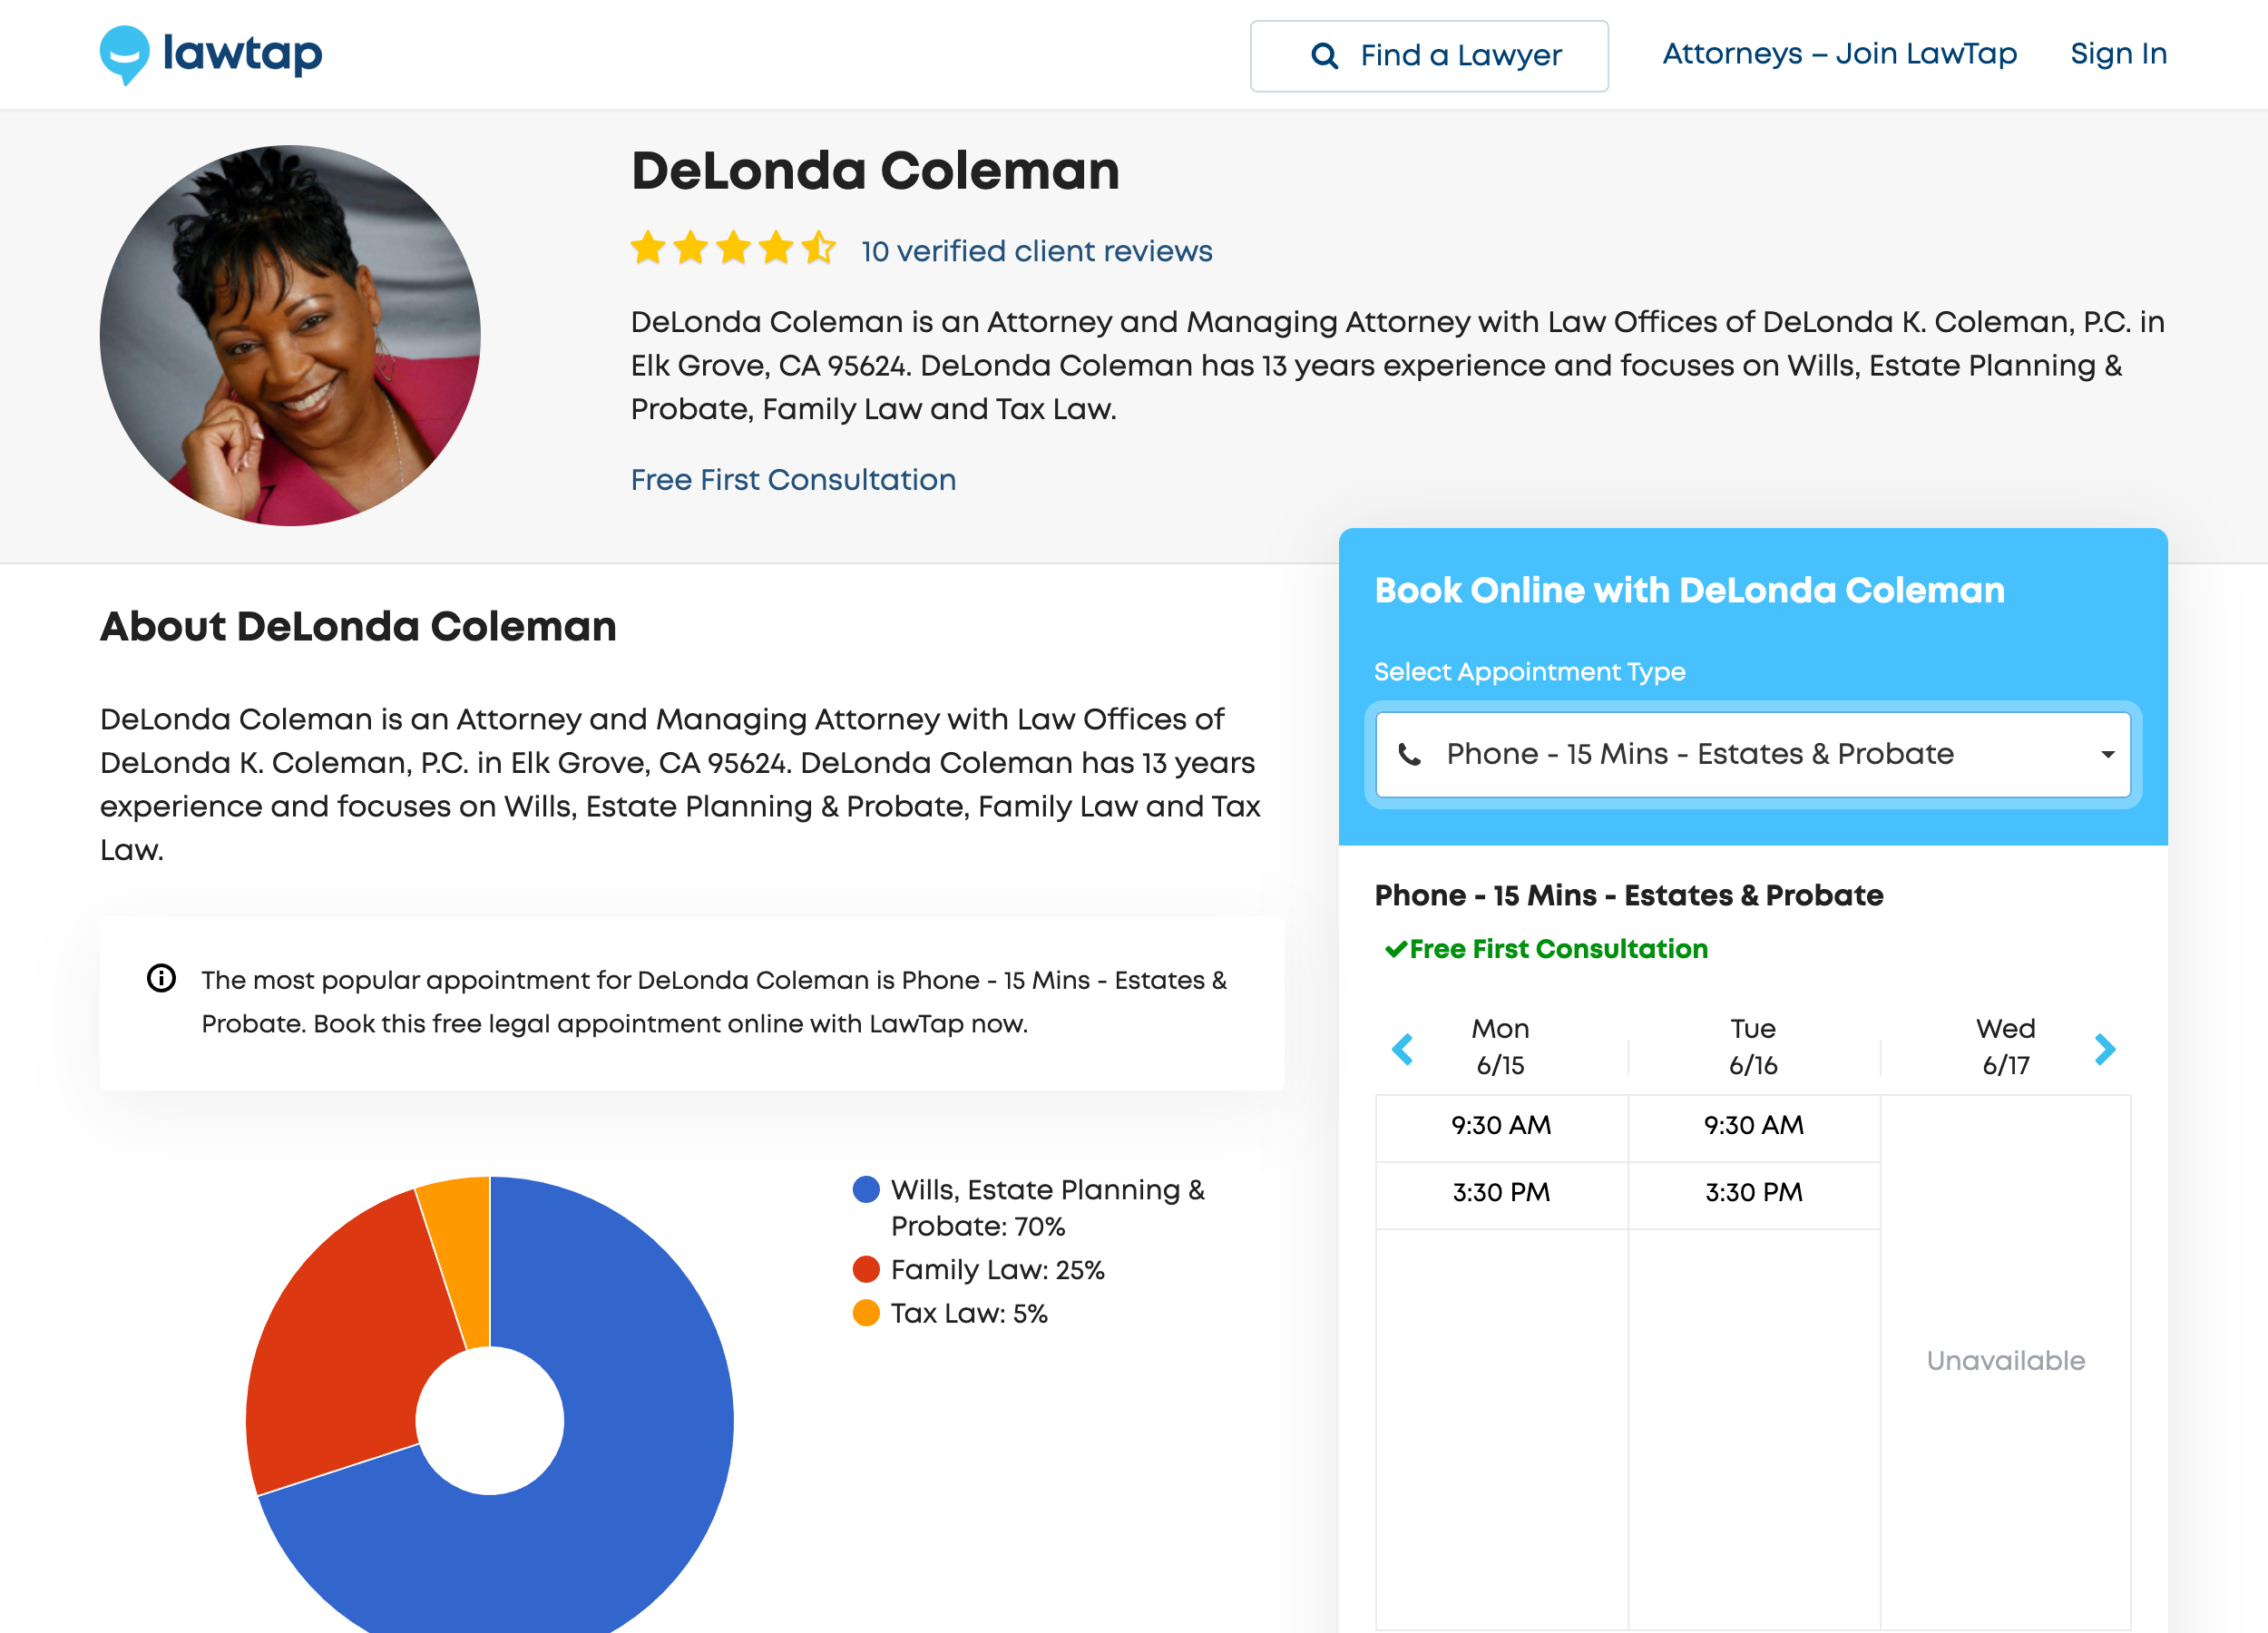Click the dropdown caret on appointment type
This screenshot has height=1633, width=2268.
(2108, 755)
